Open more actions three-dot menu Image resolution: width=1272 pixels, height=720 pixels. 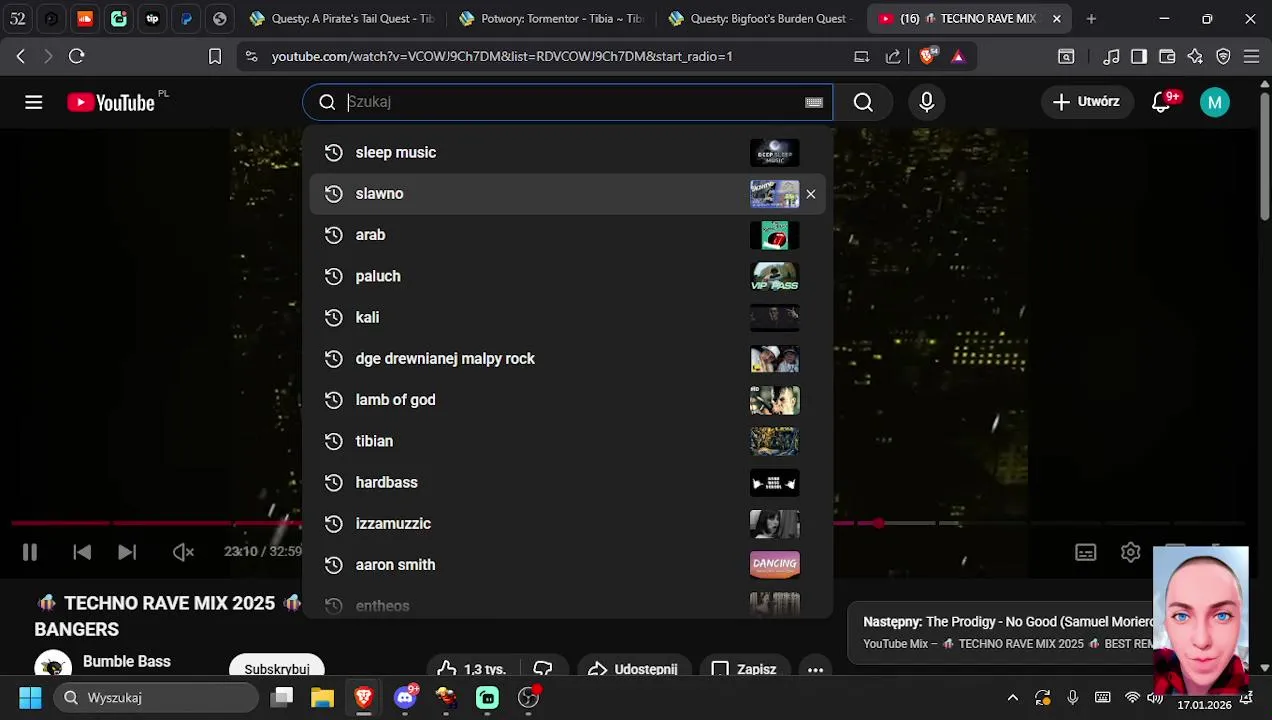(x=815, y=669)
